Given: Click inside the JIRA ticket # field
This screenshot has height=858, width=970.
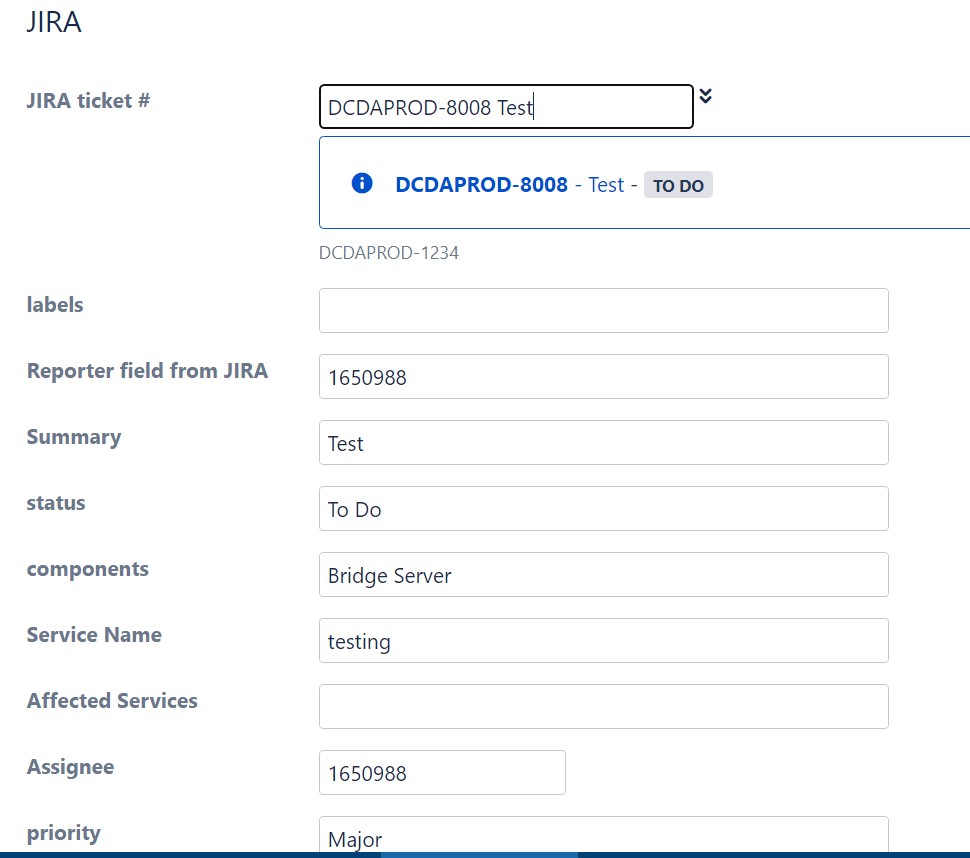Looking at the screenshot, I should pyautogui.click(x=505, y=106).
